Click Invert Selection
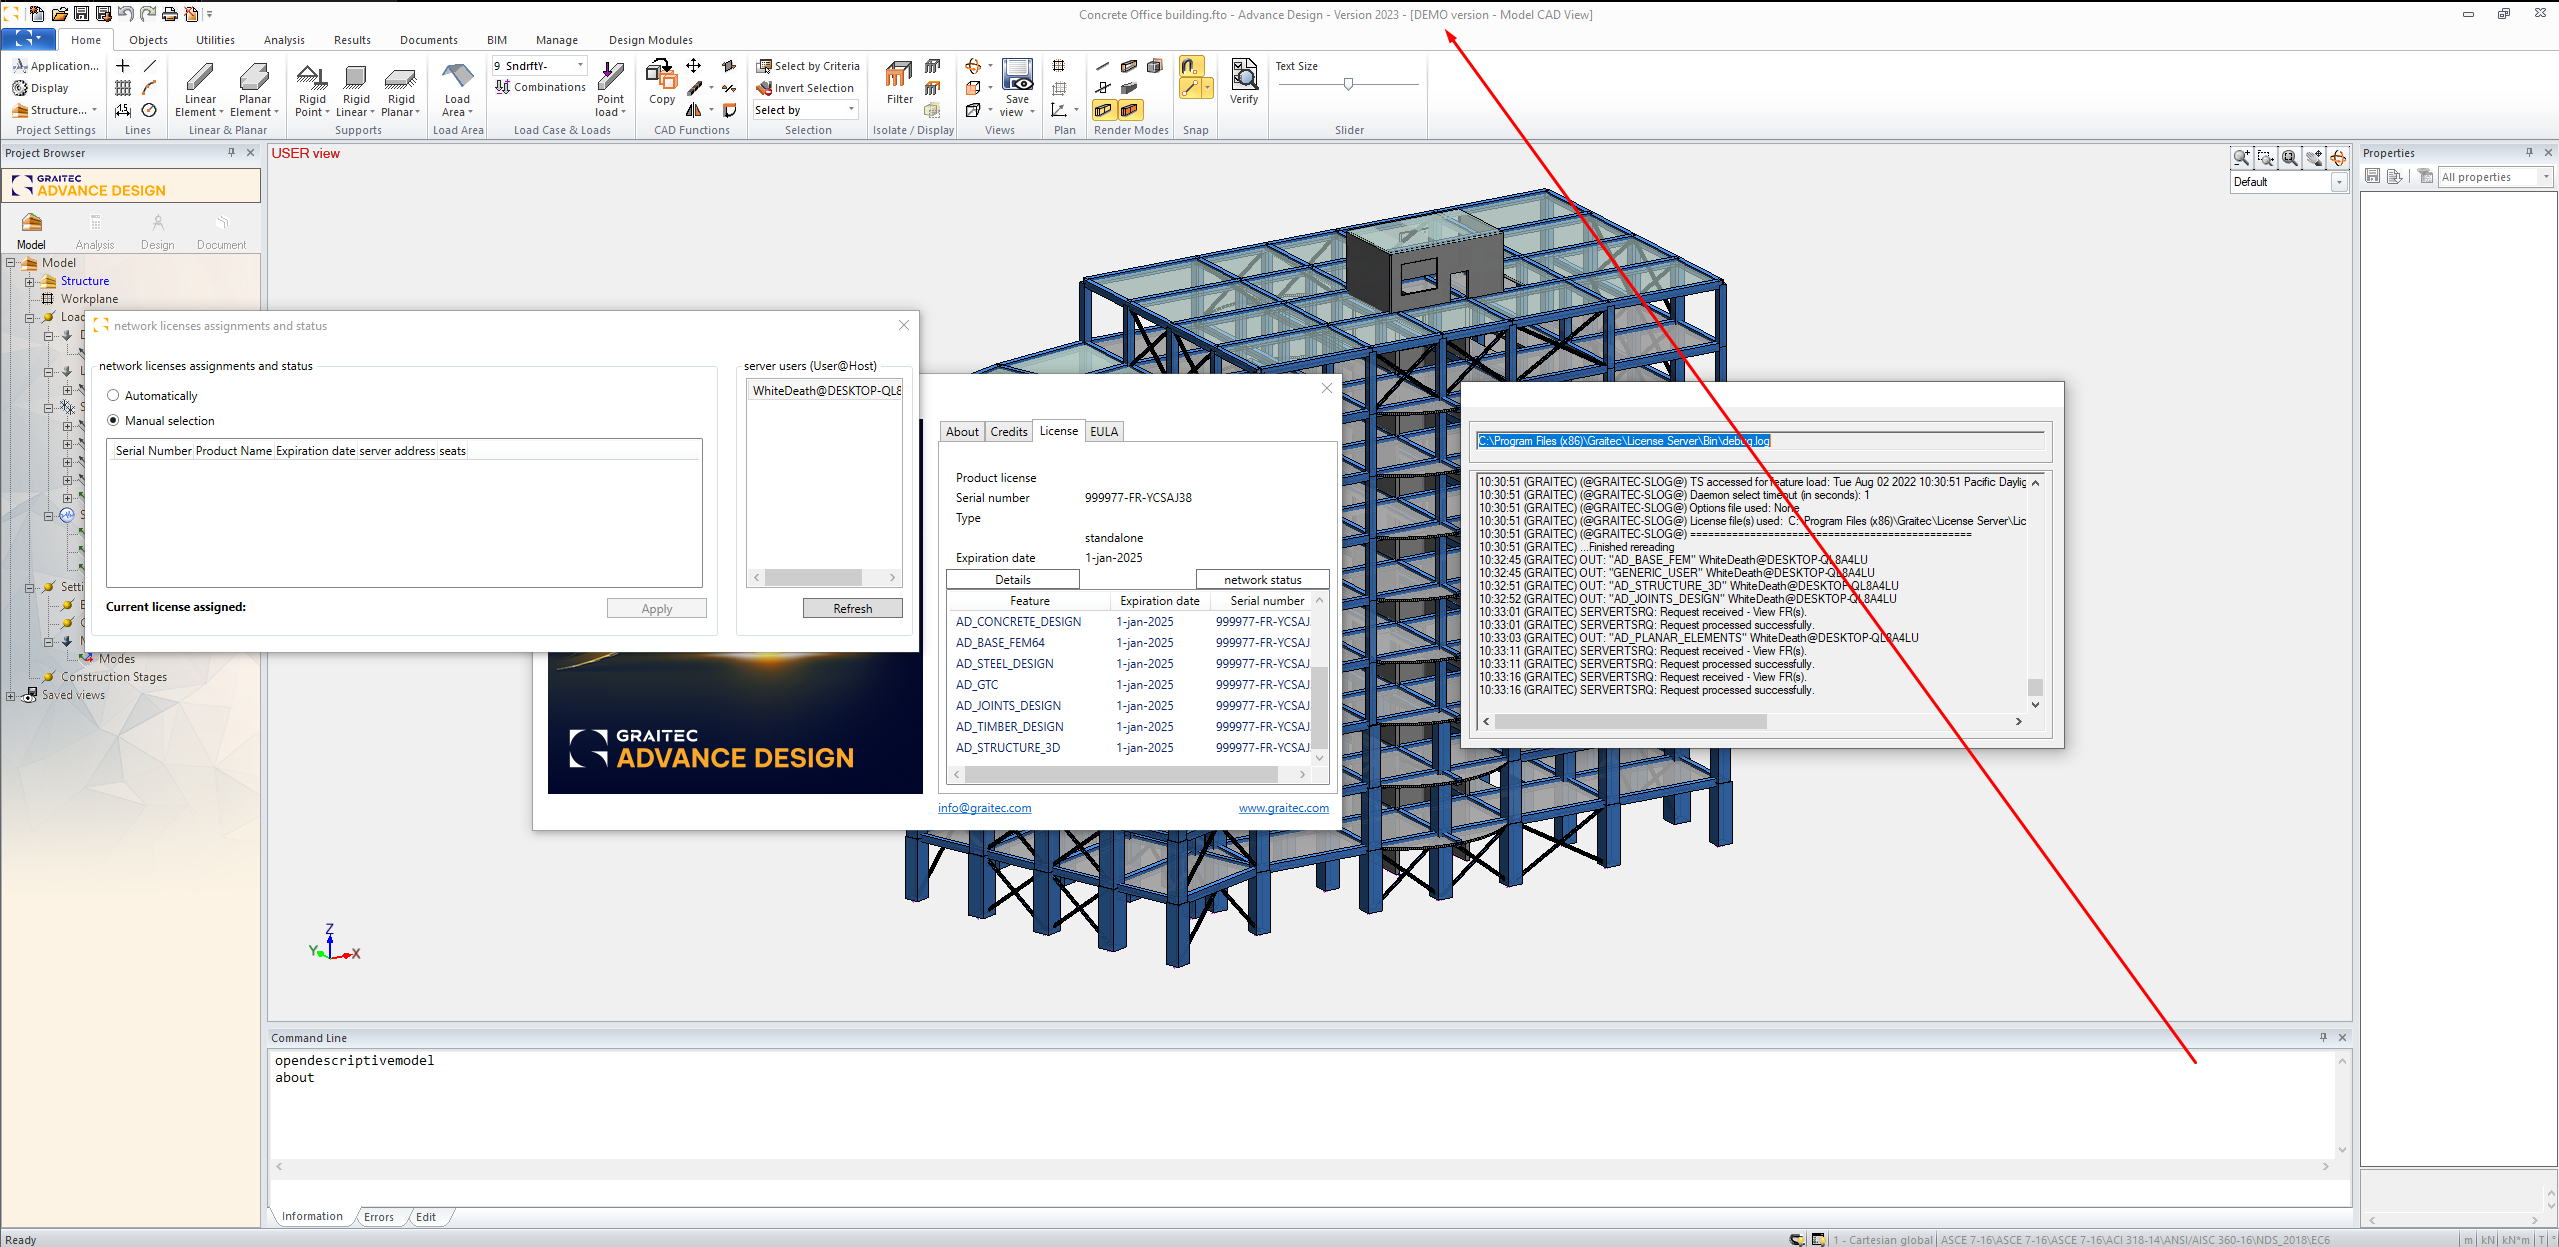 [x=805, y=88]
